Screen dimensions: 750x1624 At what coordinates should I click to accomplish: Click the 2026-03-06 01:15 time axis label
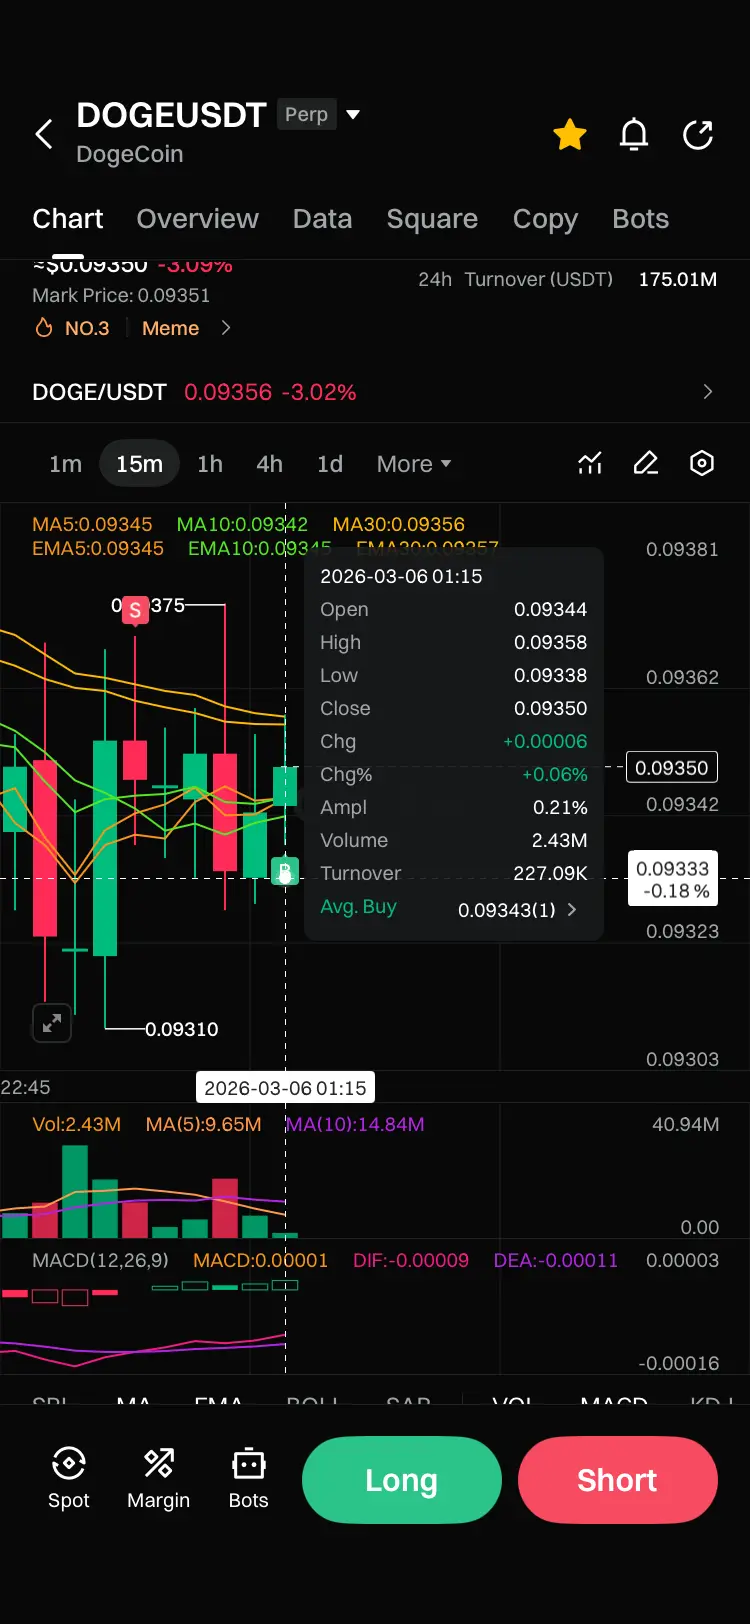point(285,1088)
